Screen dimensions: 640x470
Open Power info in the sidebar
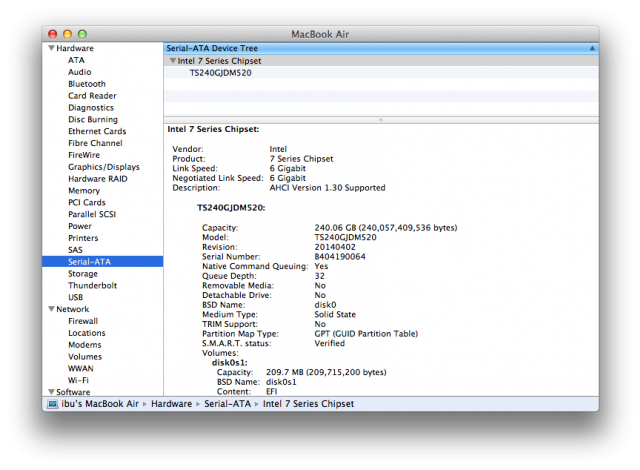click(x=80, y=226)
